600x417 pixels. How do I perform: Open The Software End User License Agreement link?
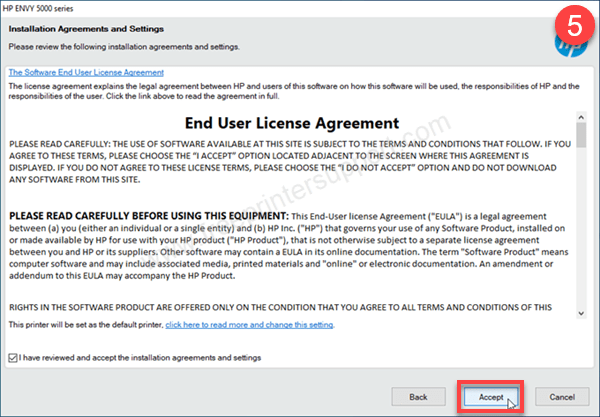pos(85,73)
